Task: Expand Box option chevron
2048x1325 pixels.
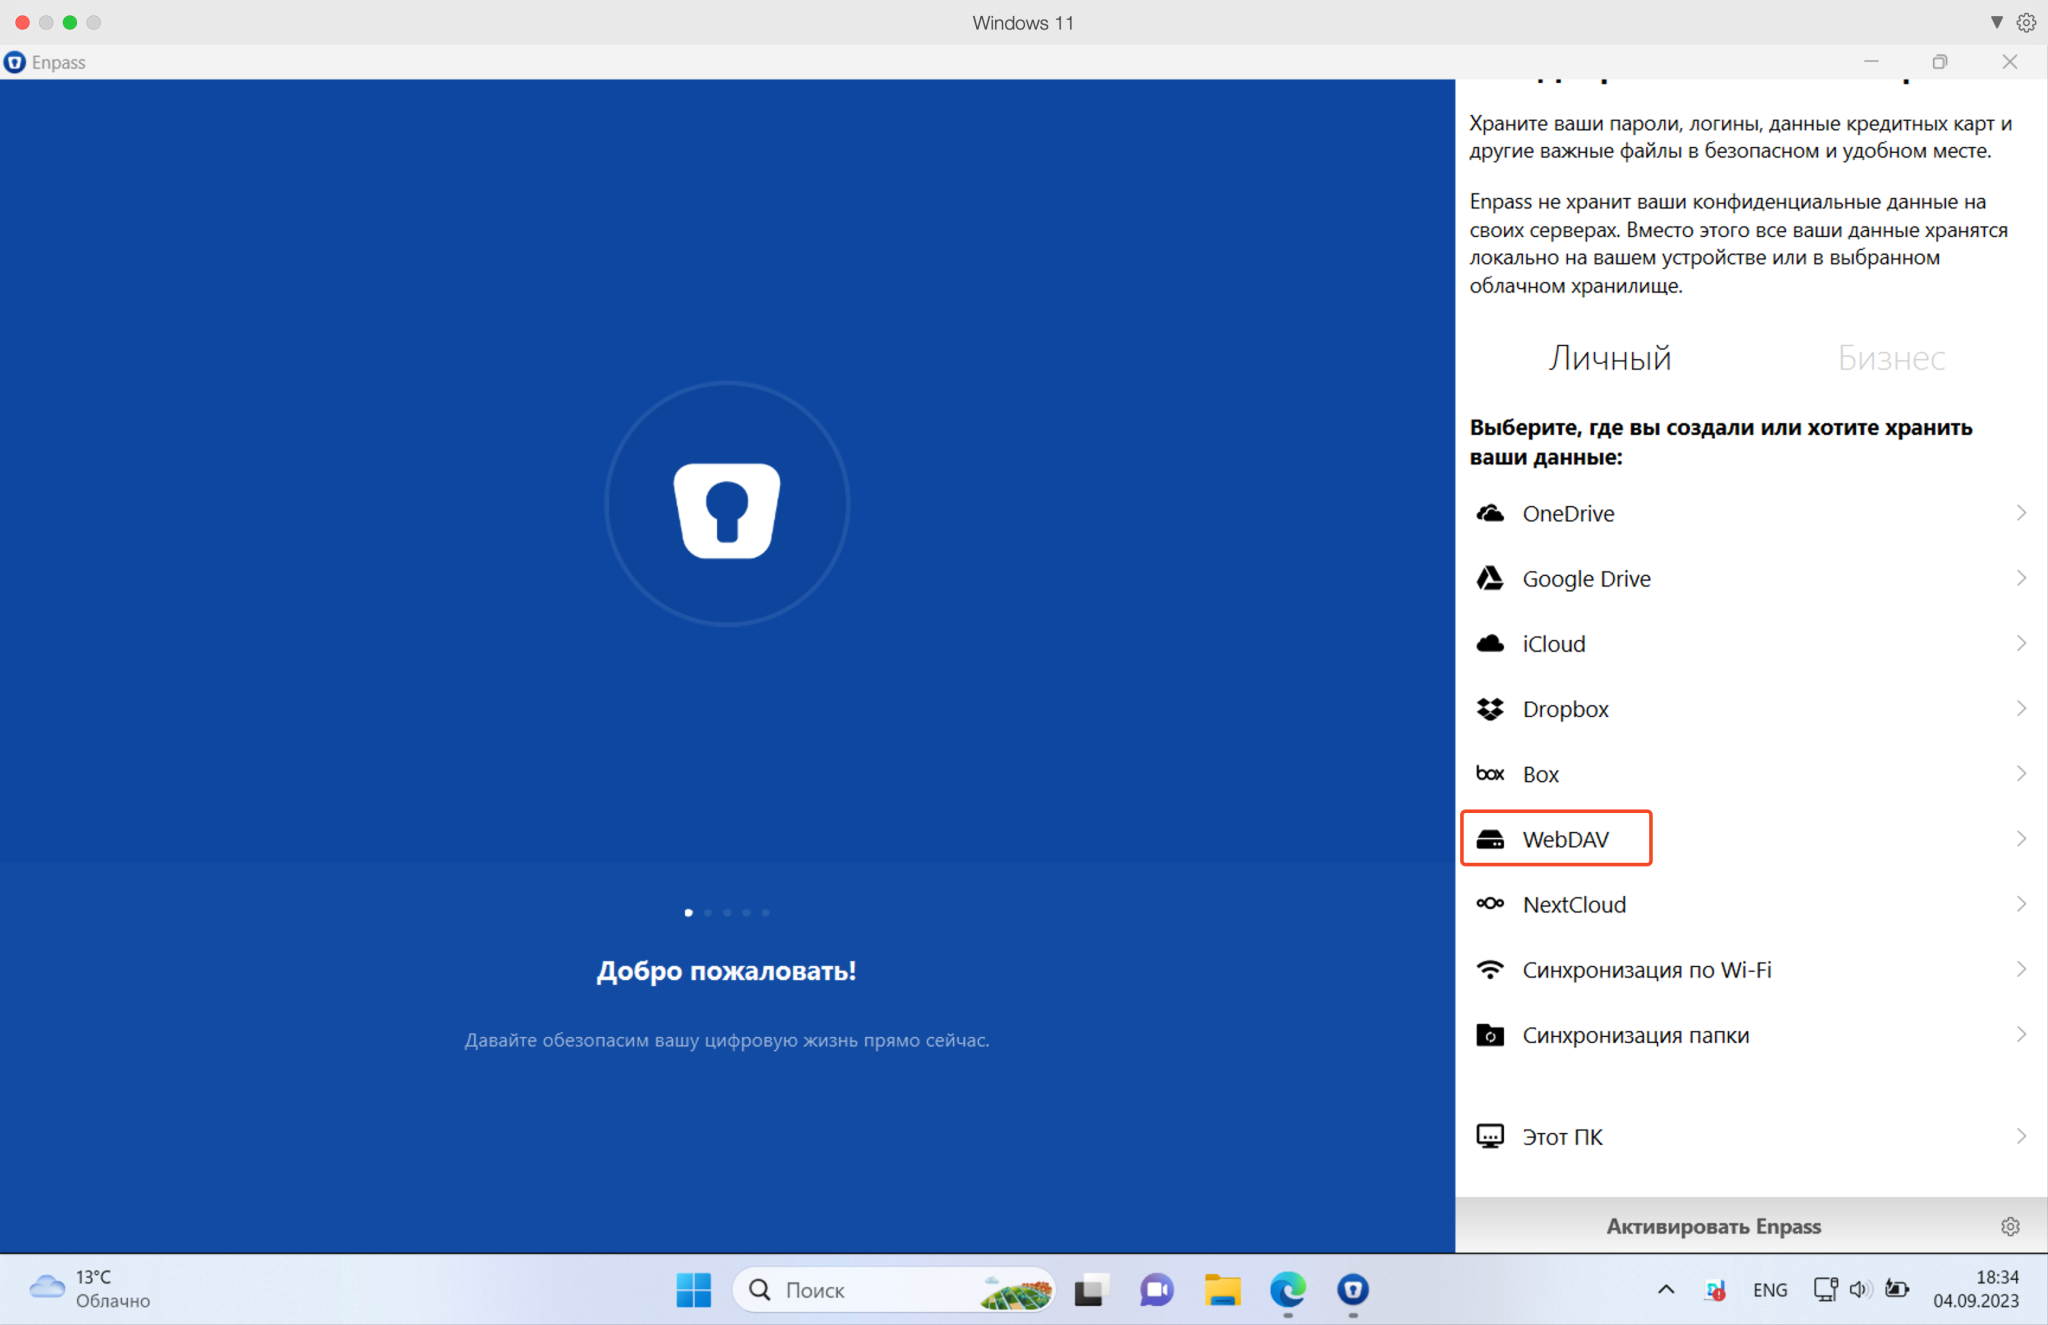Action: (x=2021, y=774)
